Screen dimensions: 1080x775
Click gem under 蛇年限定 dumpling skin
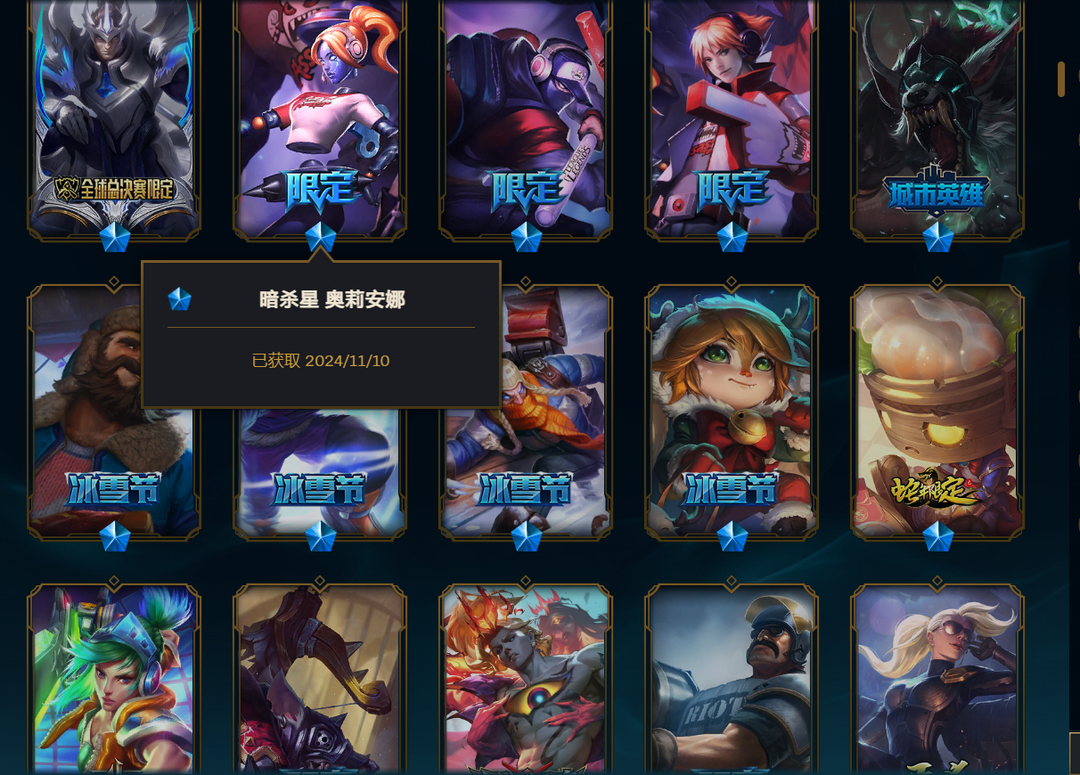pos(937,537)
